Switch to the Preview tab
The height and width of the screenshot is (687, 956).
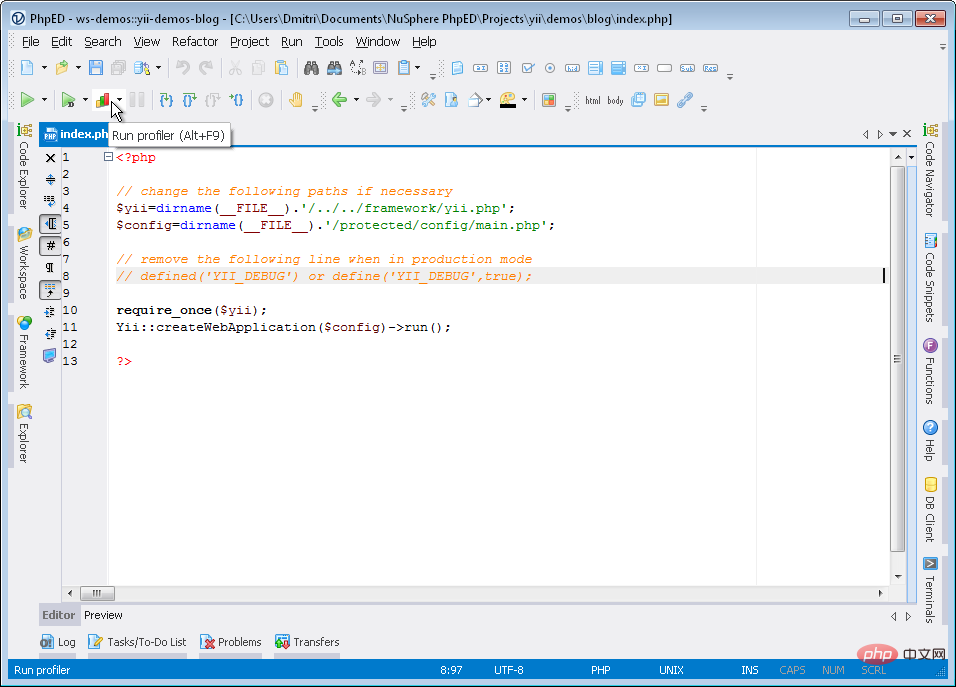click(103, 615)
